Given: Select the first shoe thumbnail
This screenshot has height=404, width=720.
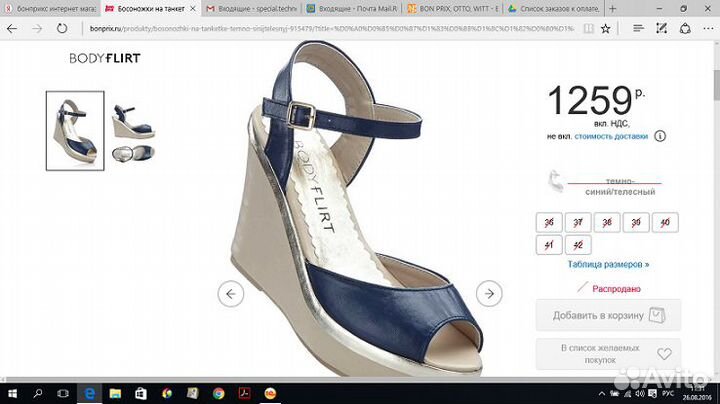Looking at the screenshot, I should [x=75, y=131].
